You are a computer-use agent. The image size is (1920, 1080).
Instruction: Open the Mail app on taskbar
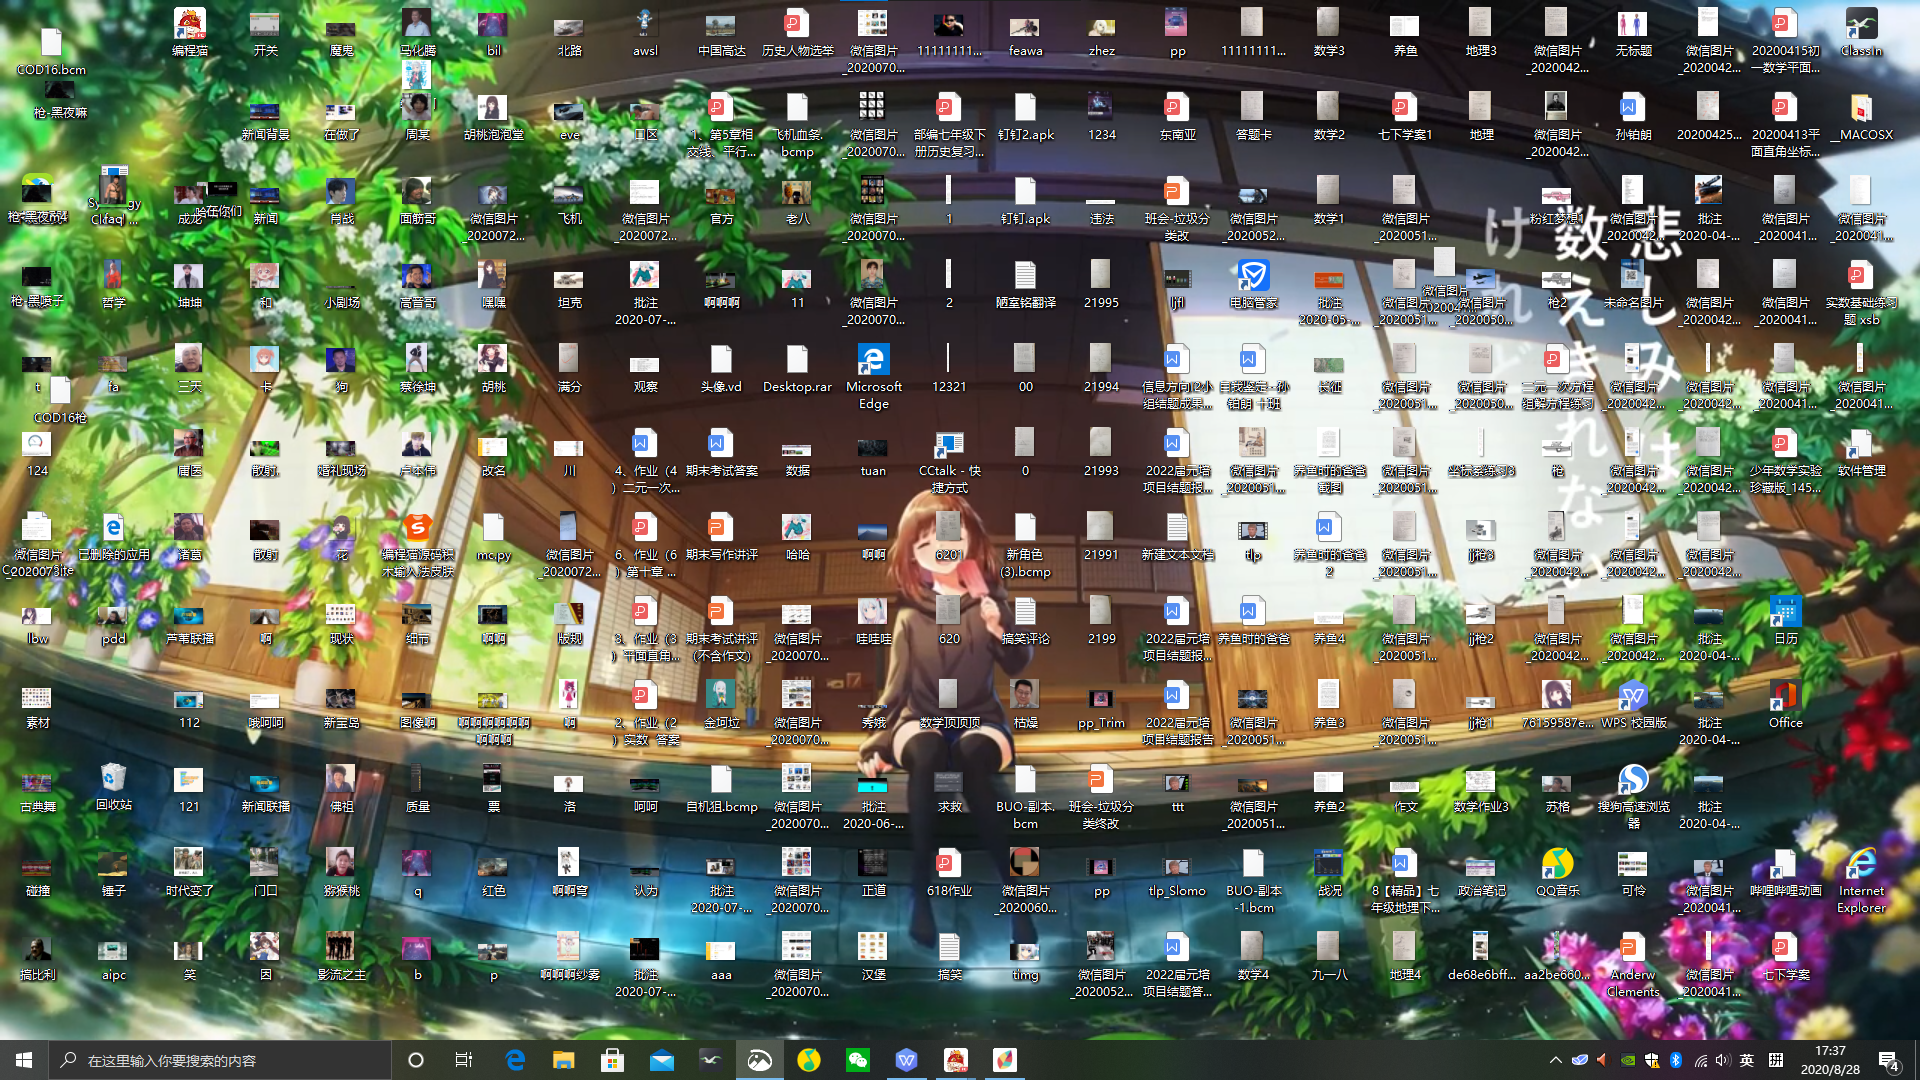pyautogui.click(x=662, y=1060)
